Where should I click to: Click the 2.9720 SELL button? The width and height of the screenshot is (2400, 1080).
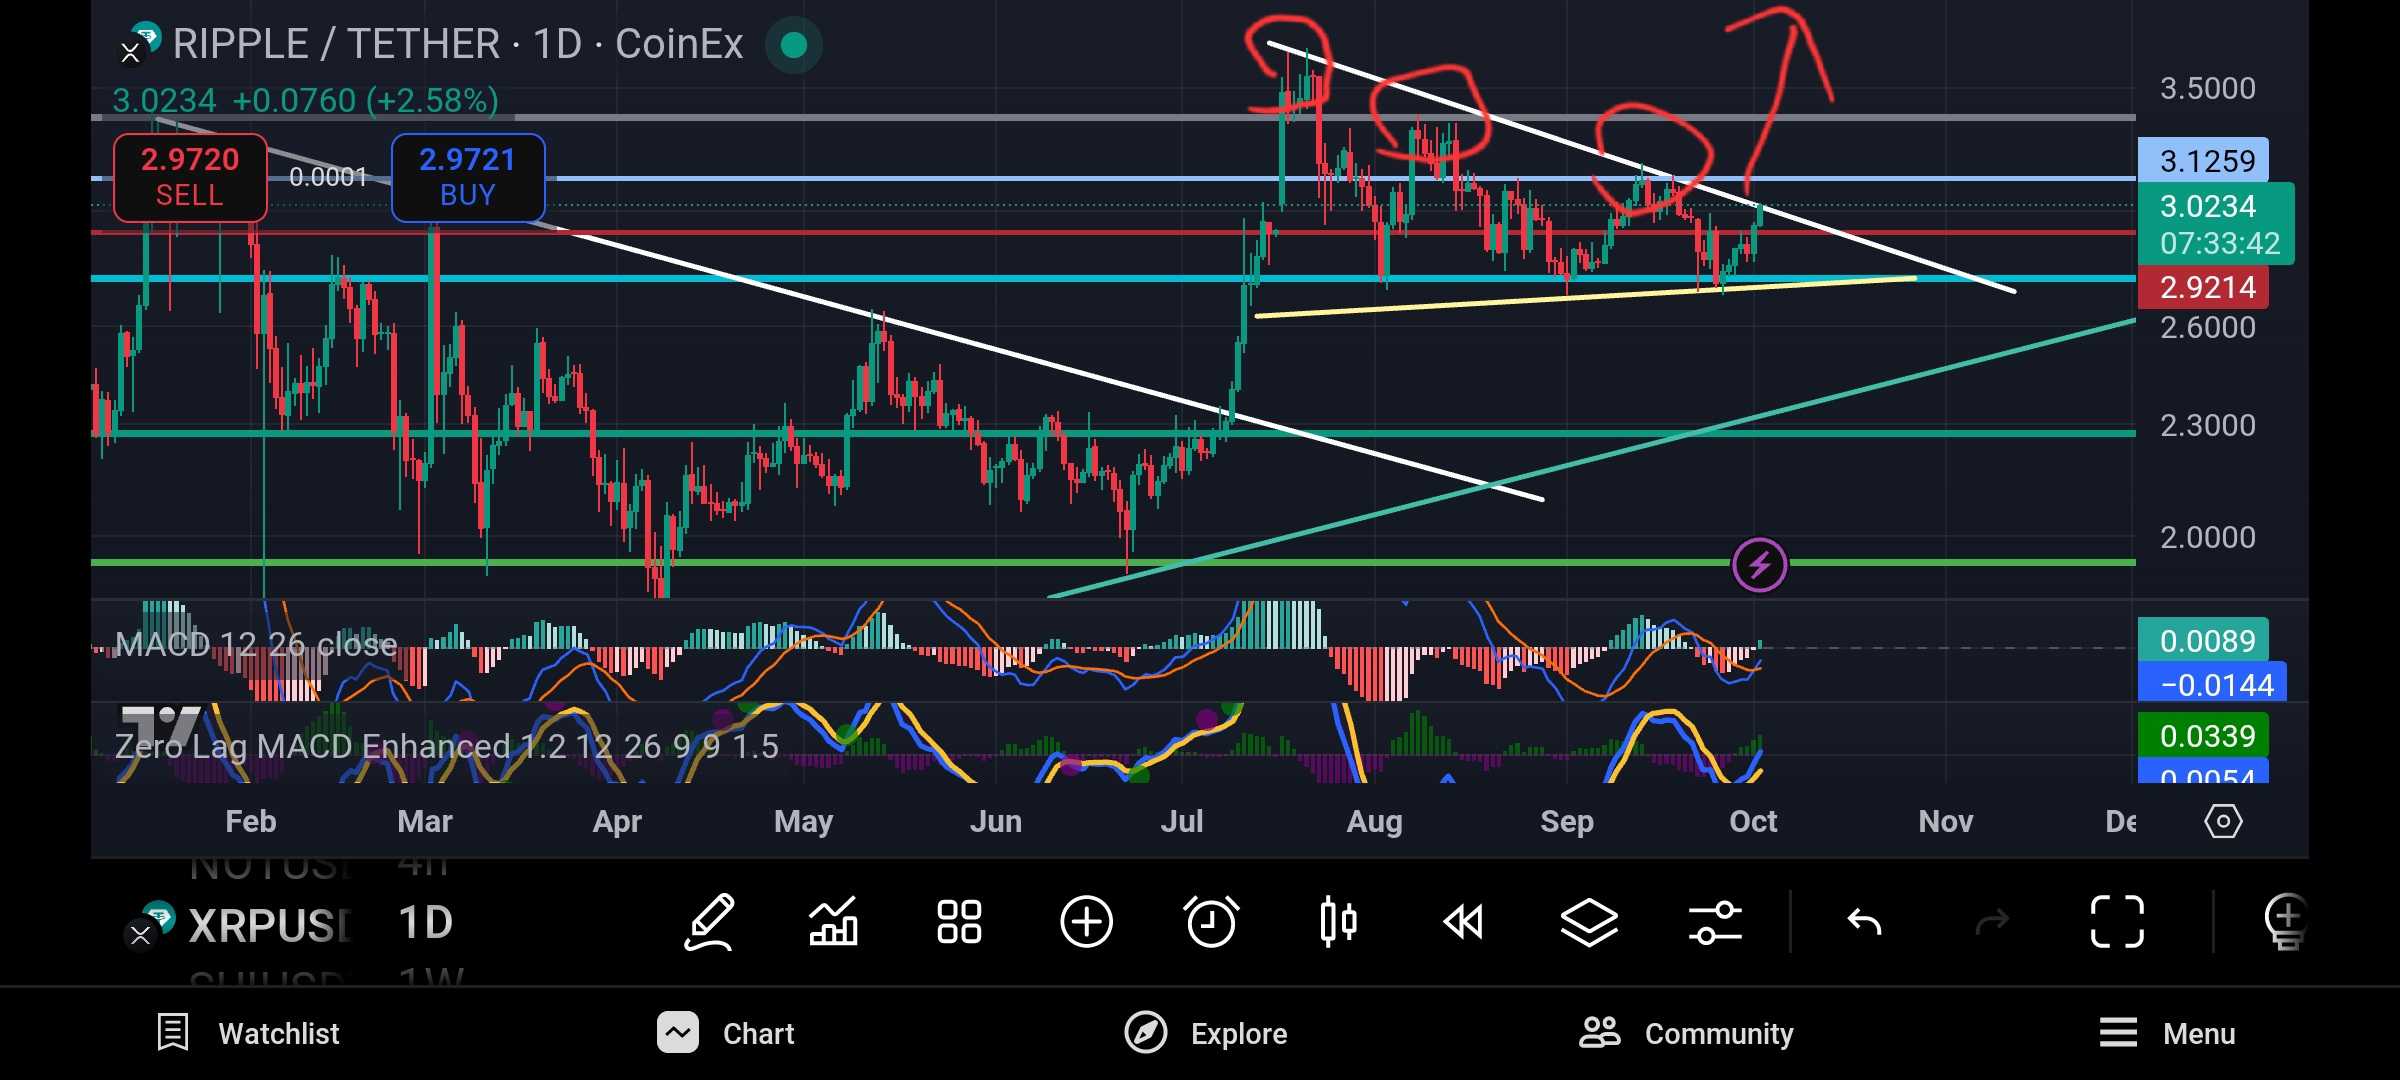tap(190, 178)
